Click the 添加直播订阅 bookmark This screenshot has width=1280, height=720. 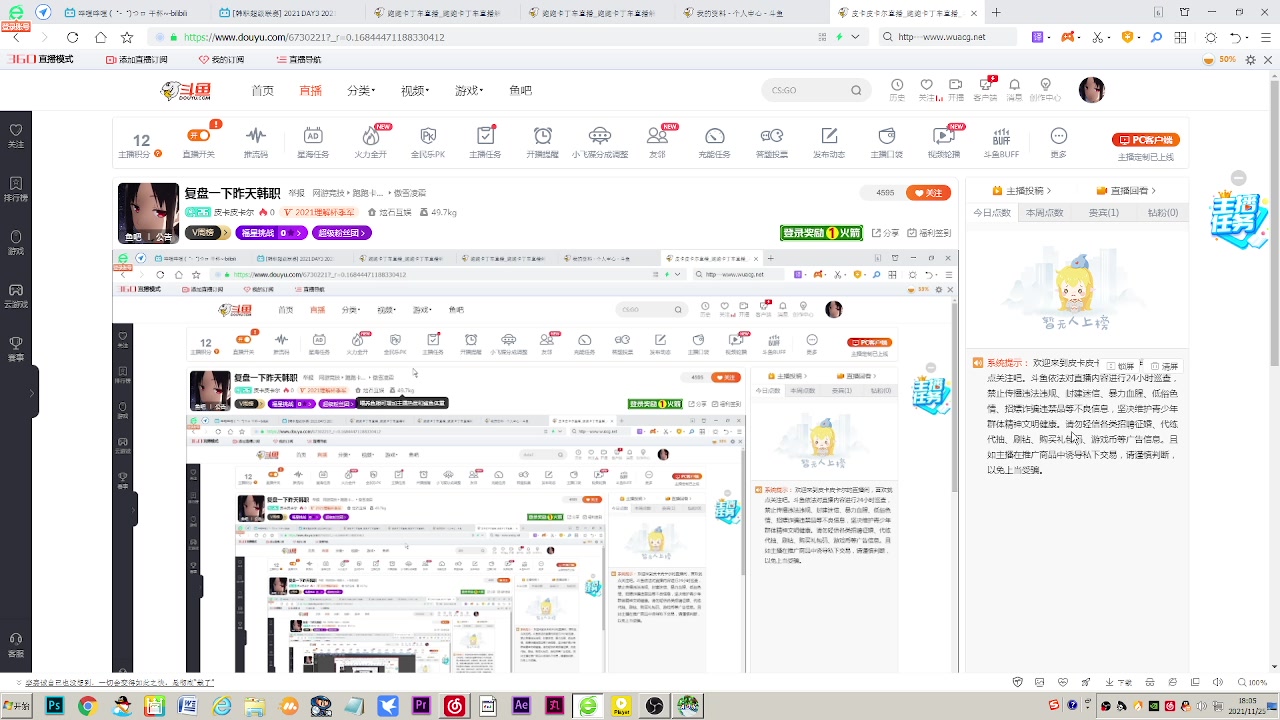(x=137, y=60)
